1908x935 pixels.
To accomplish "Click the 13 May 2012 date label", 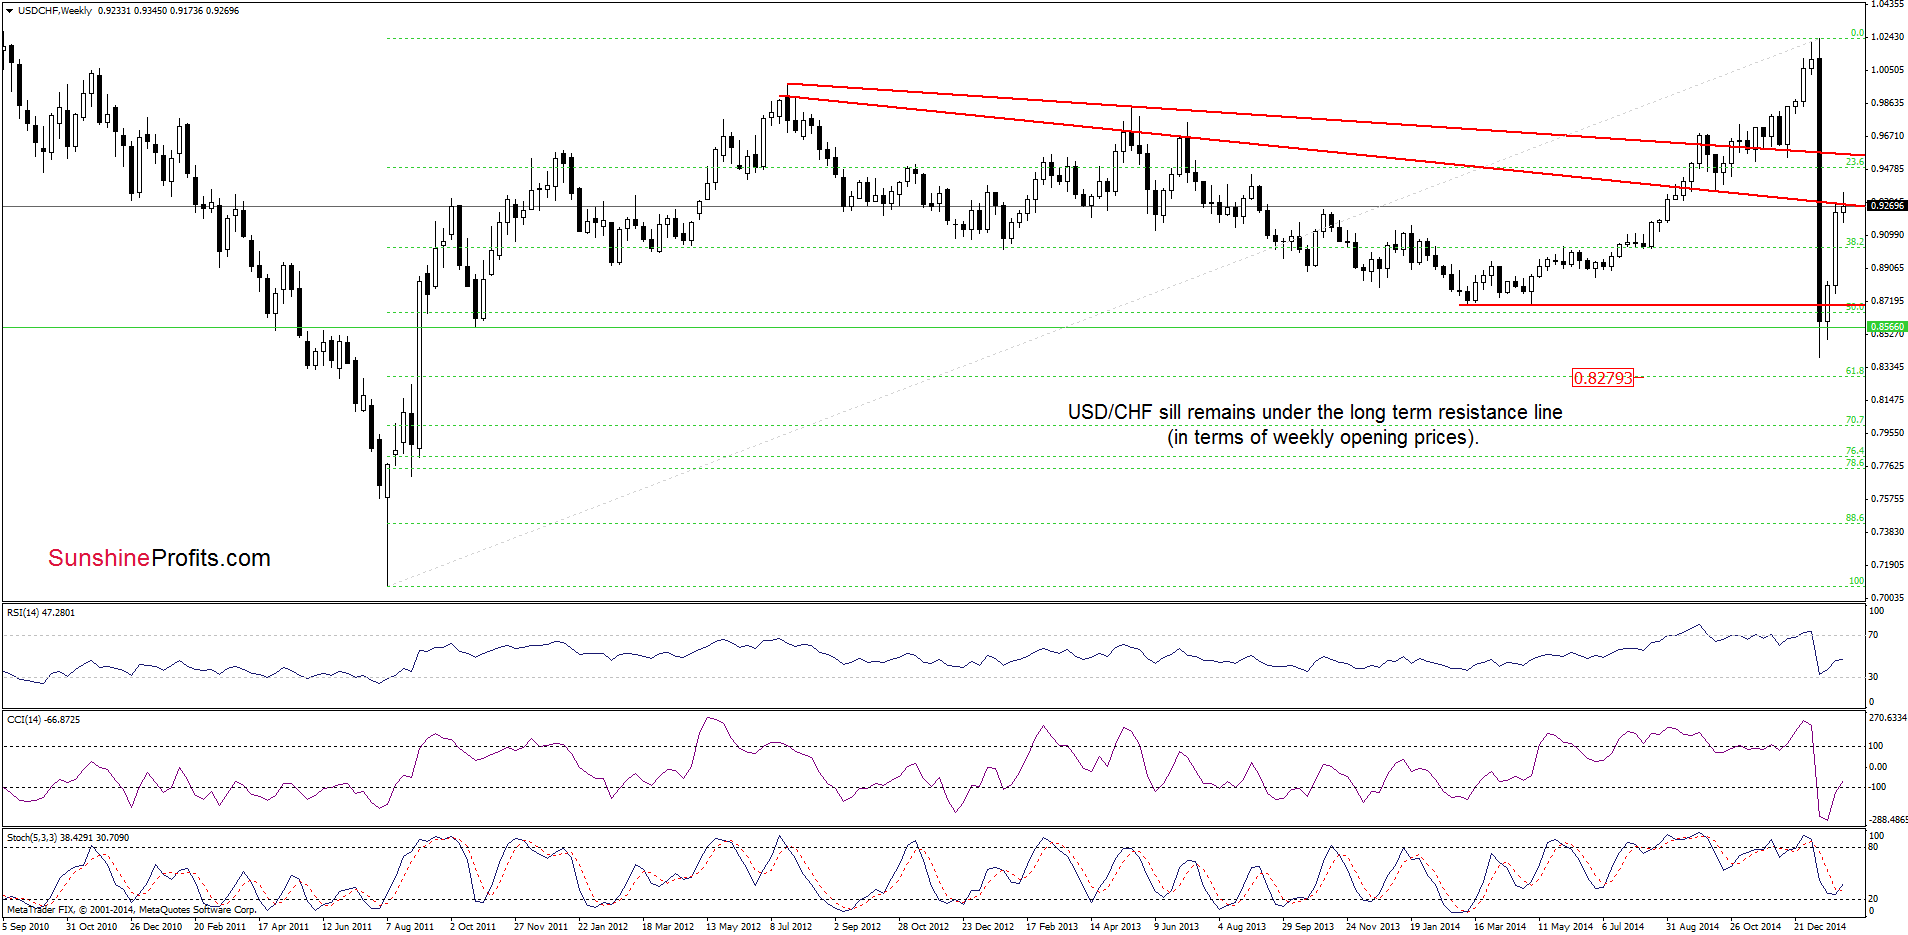I will click(x=733, y=927).
